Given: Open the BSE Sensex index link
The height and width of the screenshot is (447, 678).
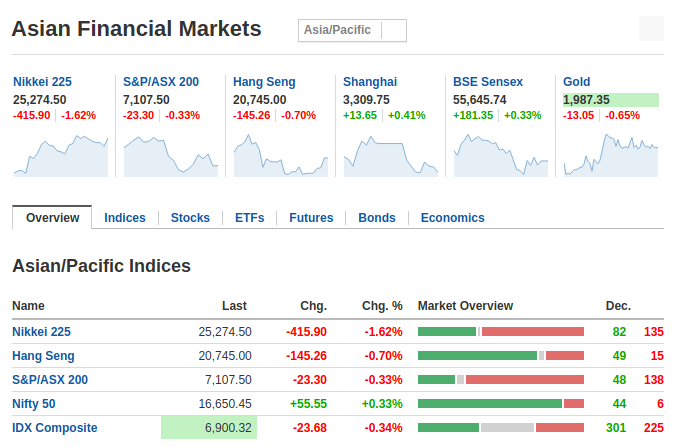Looking at the screenshot, I should coord(488,82).
